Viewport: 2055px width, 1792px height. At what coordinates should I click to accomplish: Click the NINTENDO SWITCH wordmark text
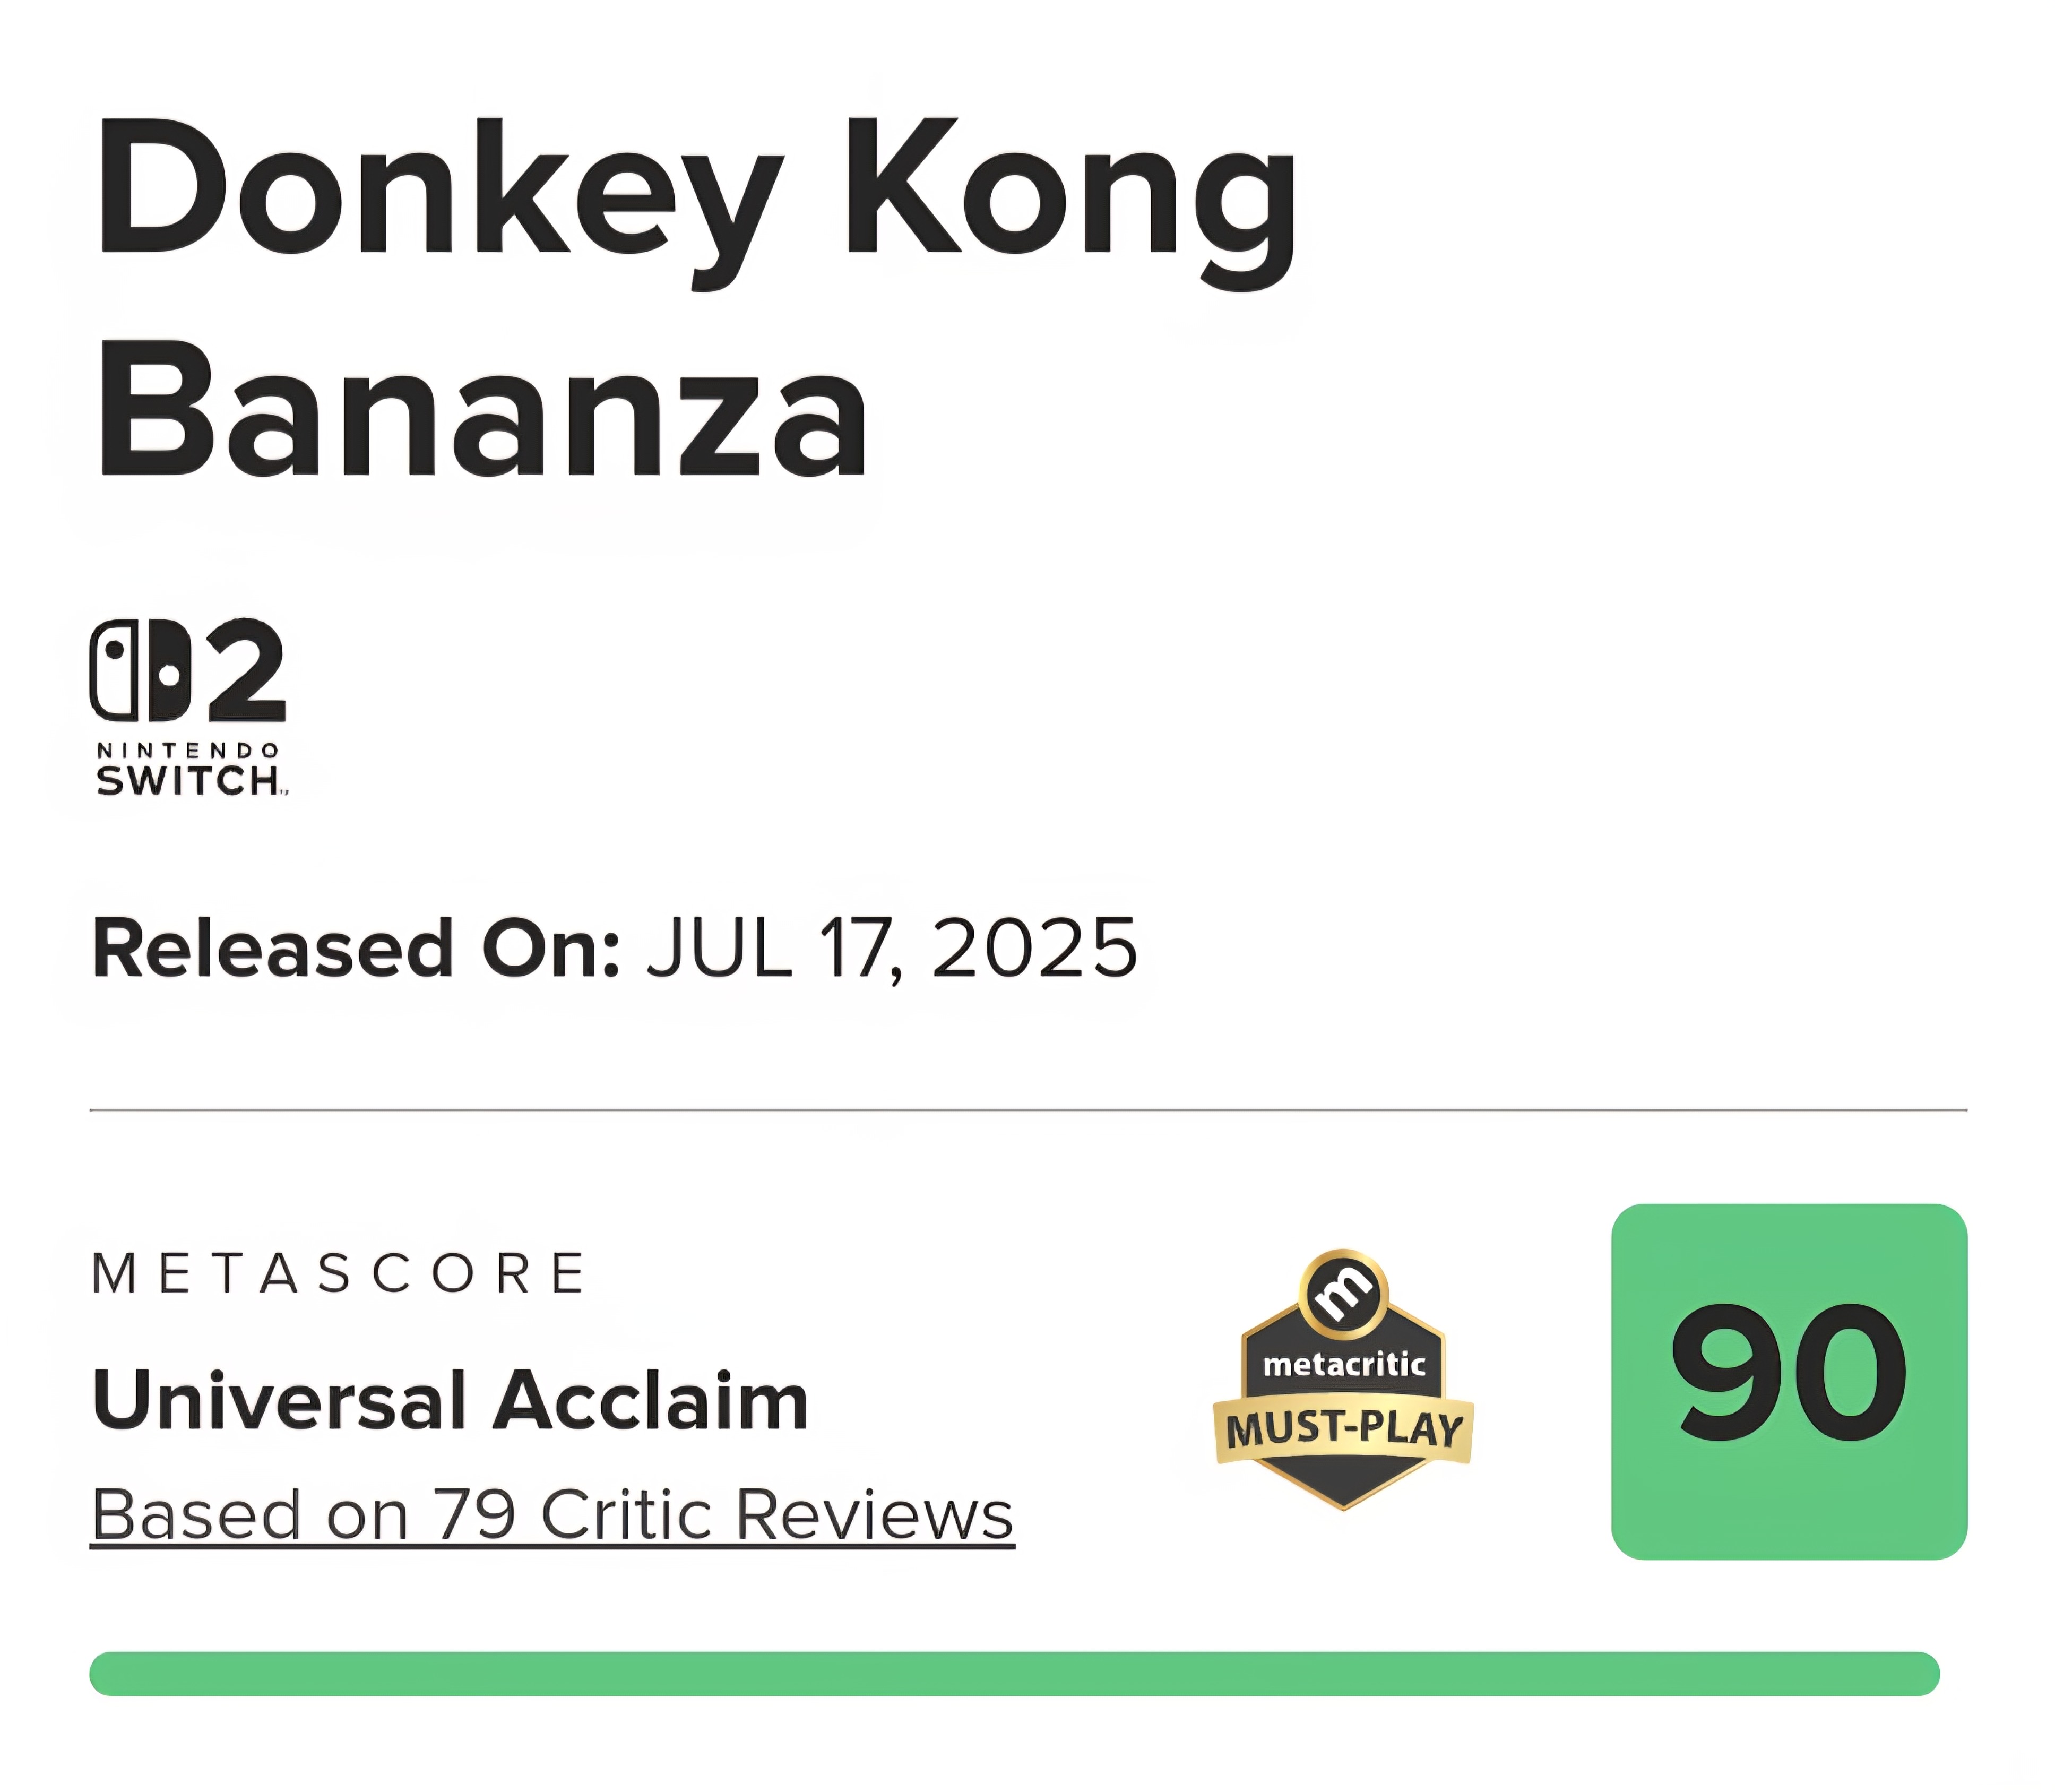click(x=190, y=770)
